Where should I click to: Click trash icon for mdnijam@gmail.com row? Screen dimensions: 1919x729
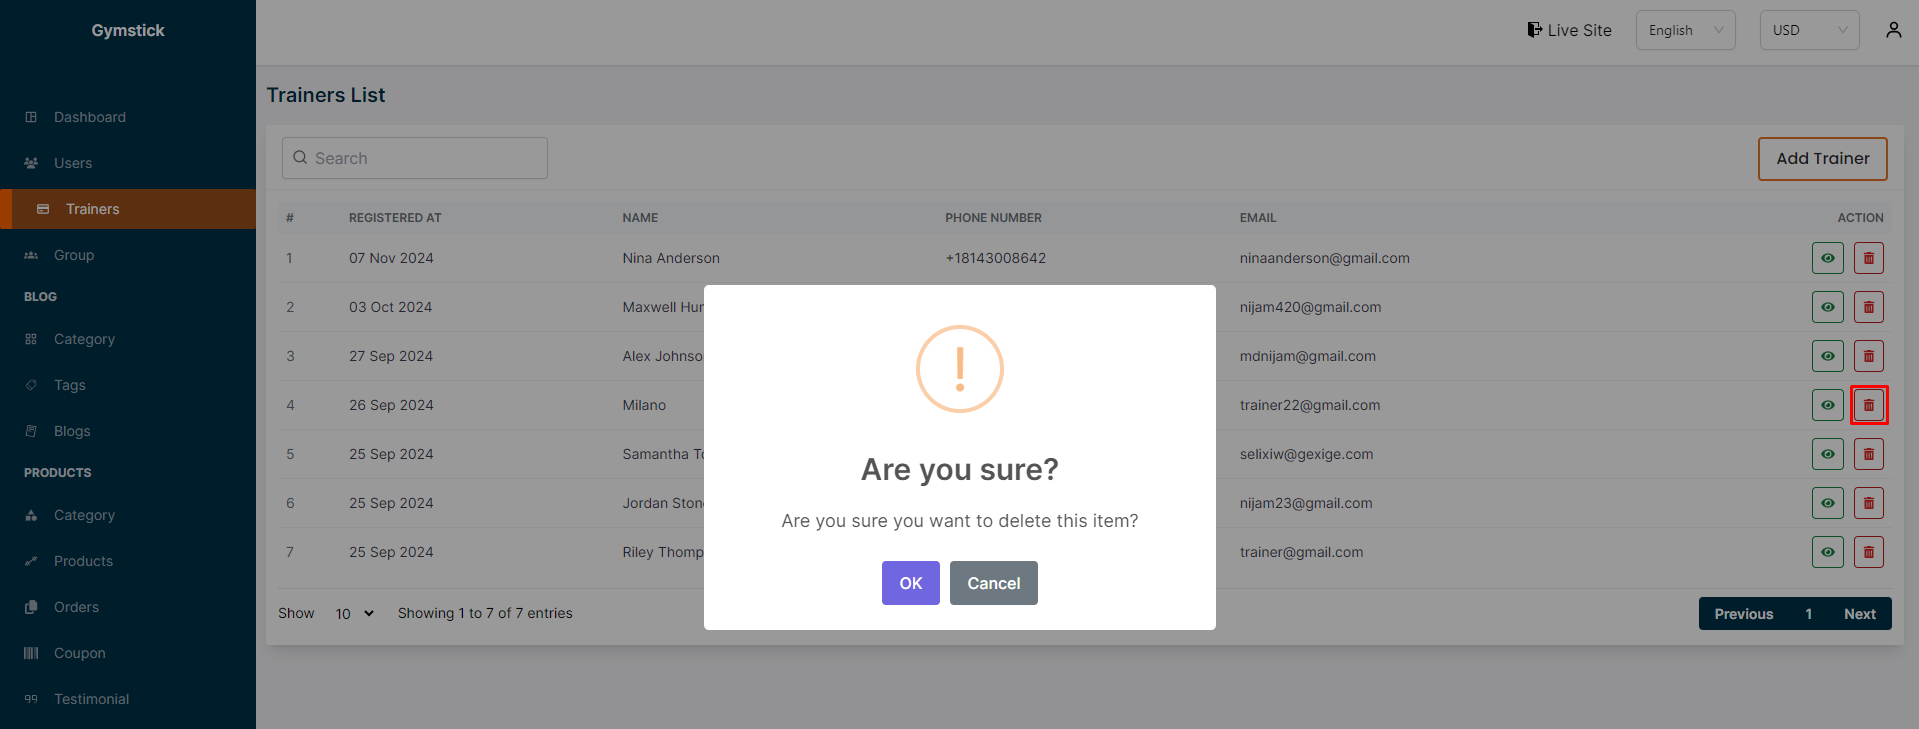coord(1868,356)
